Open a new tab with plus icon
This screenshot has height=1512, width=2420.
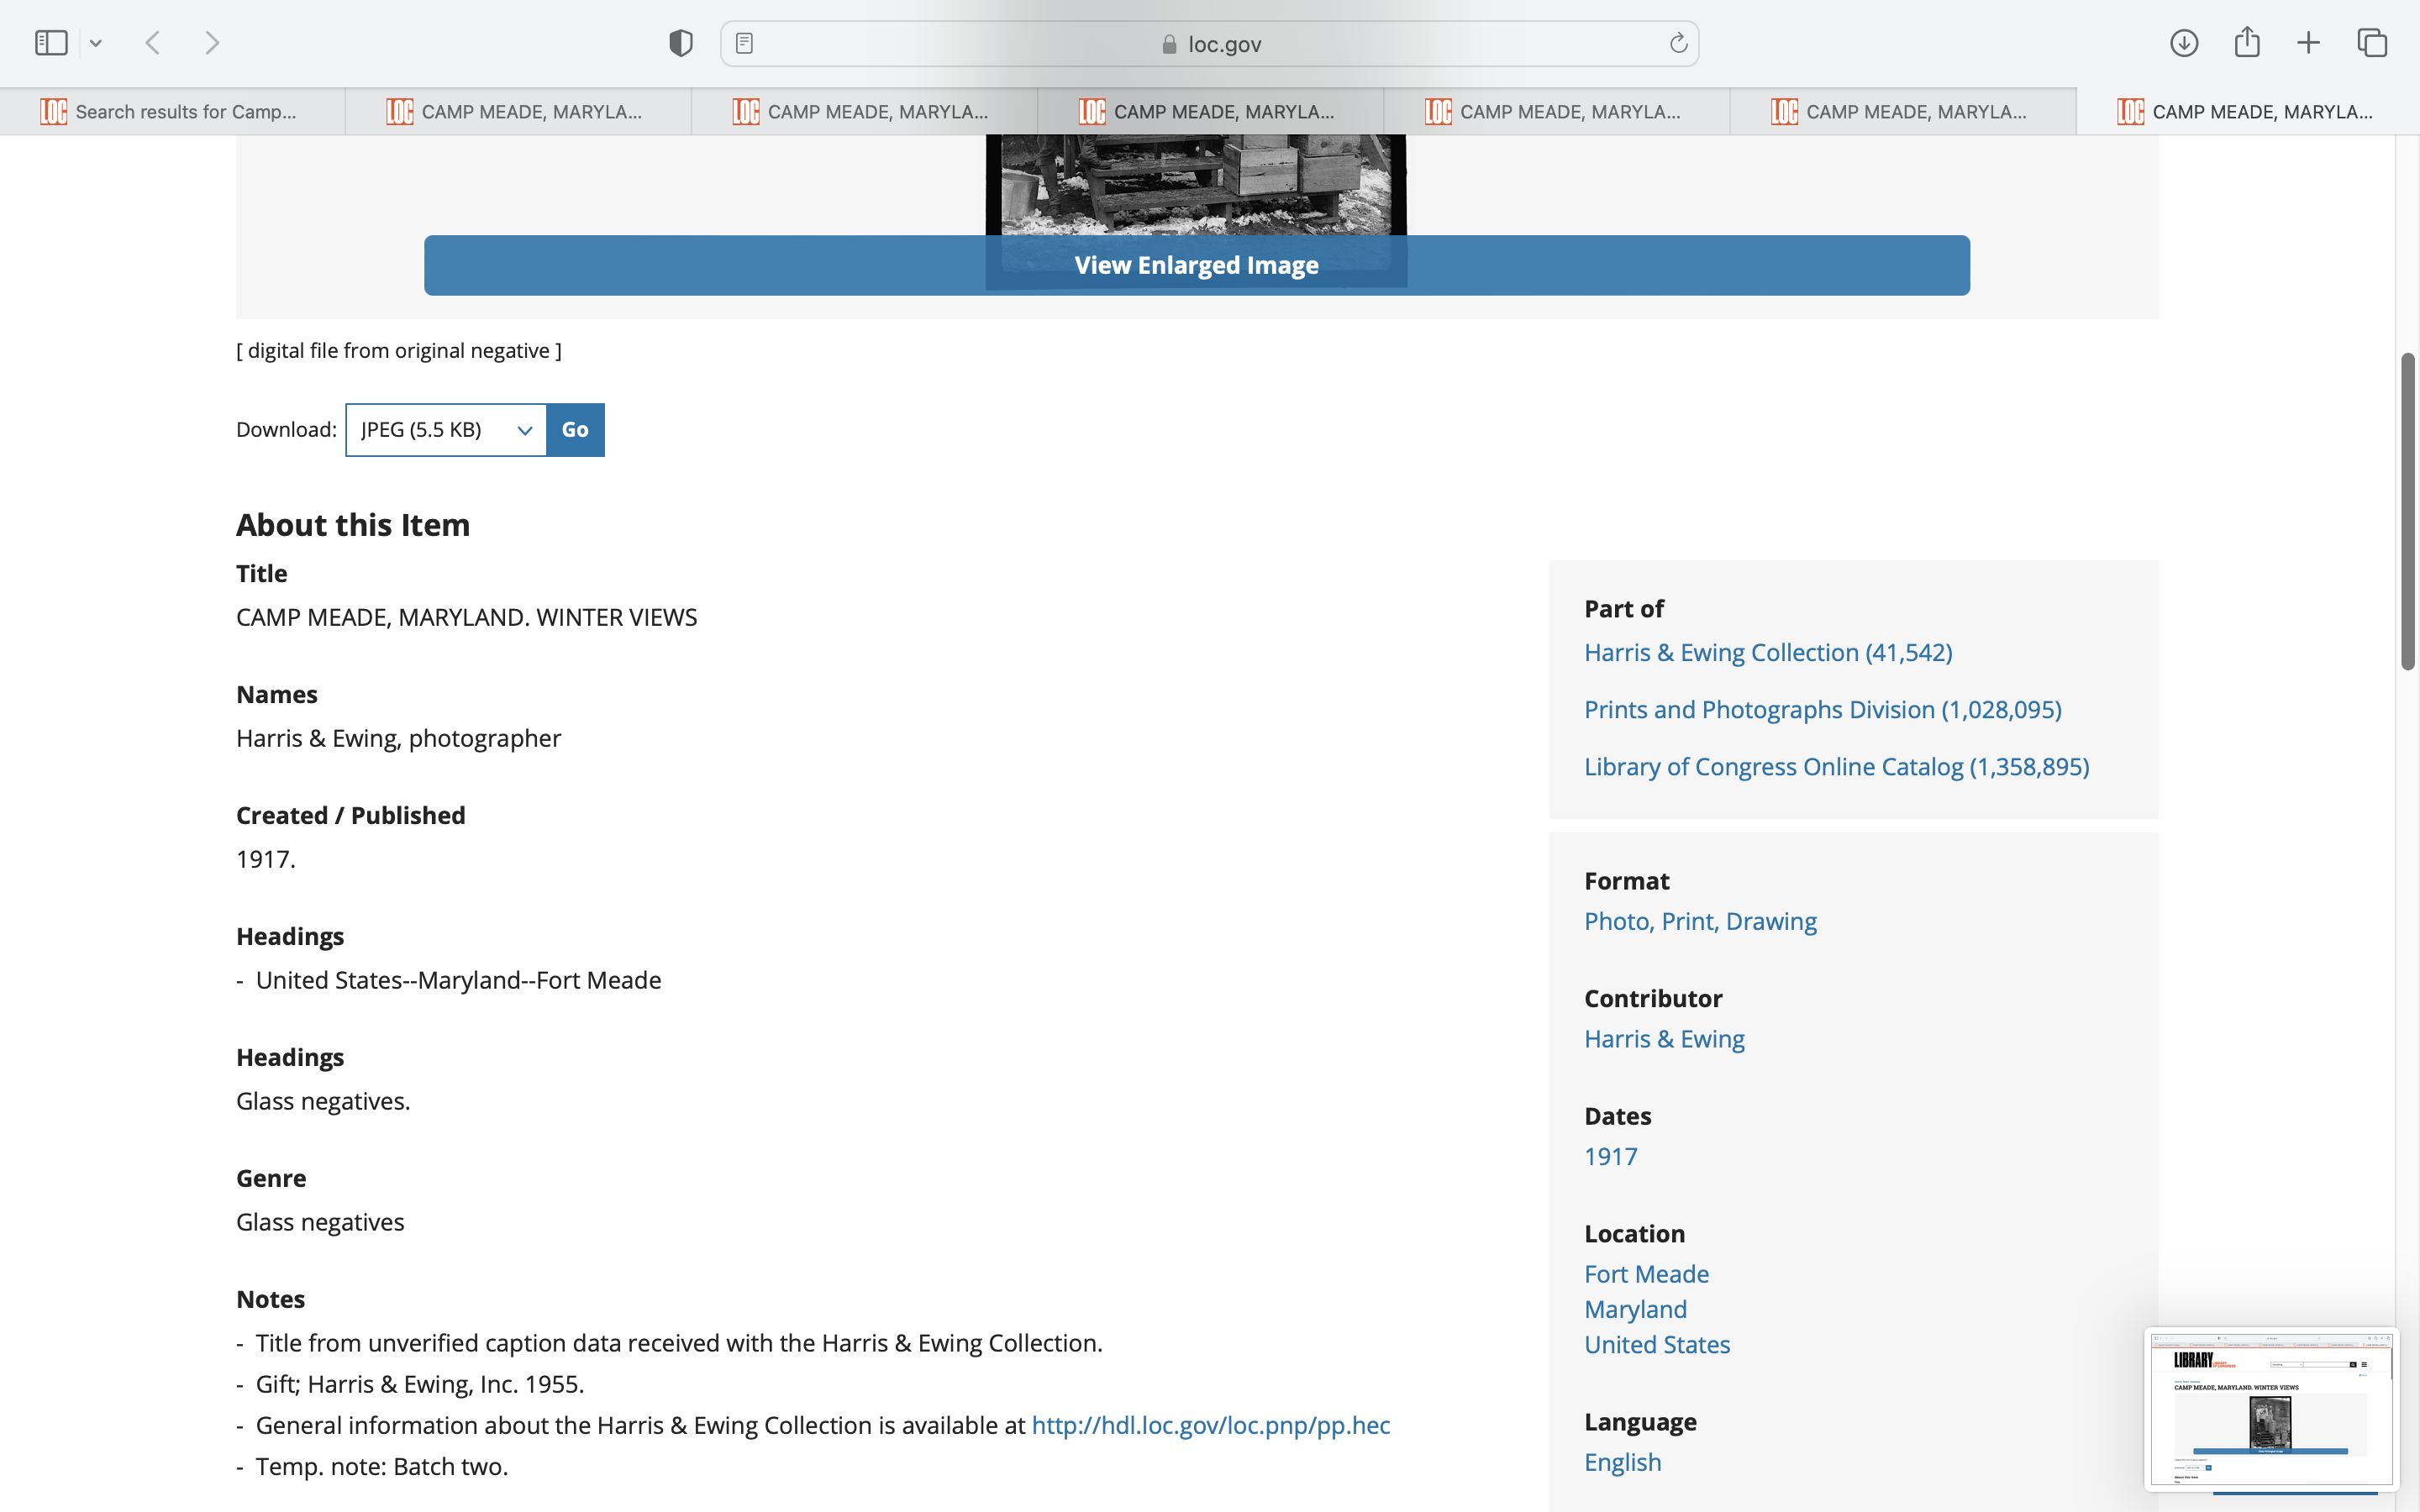(x=2308, y=43)
